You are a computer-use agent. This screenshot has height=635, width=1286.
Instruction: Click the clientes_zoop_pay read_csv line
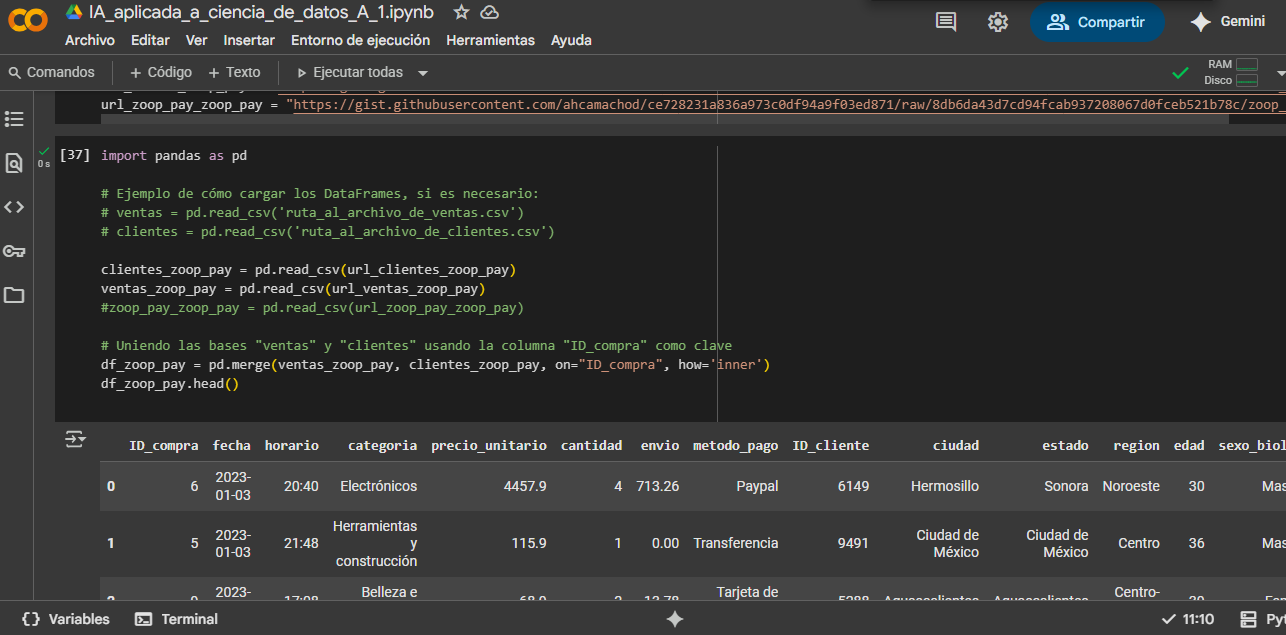(x=308, y=270)
